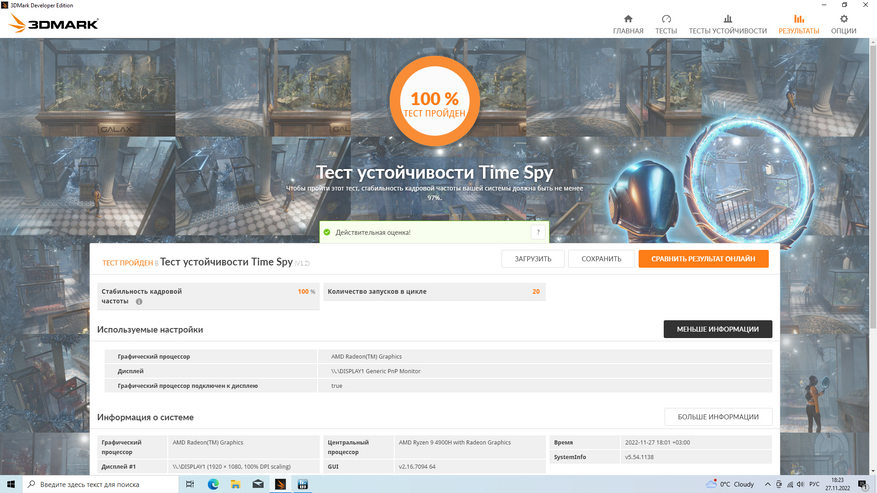Click the 2022-11-27 18:01 time value
Screen dimensions: 877x493
point(657,442)
